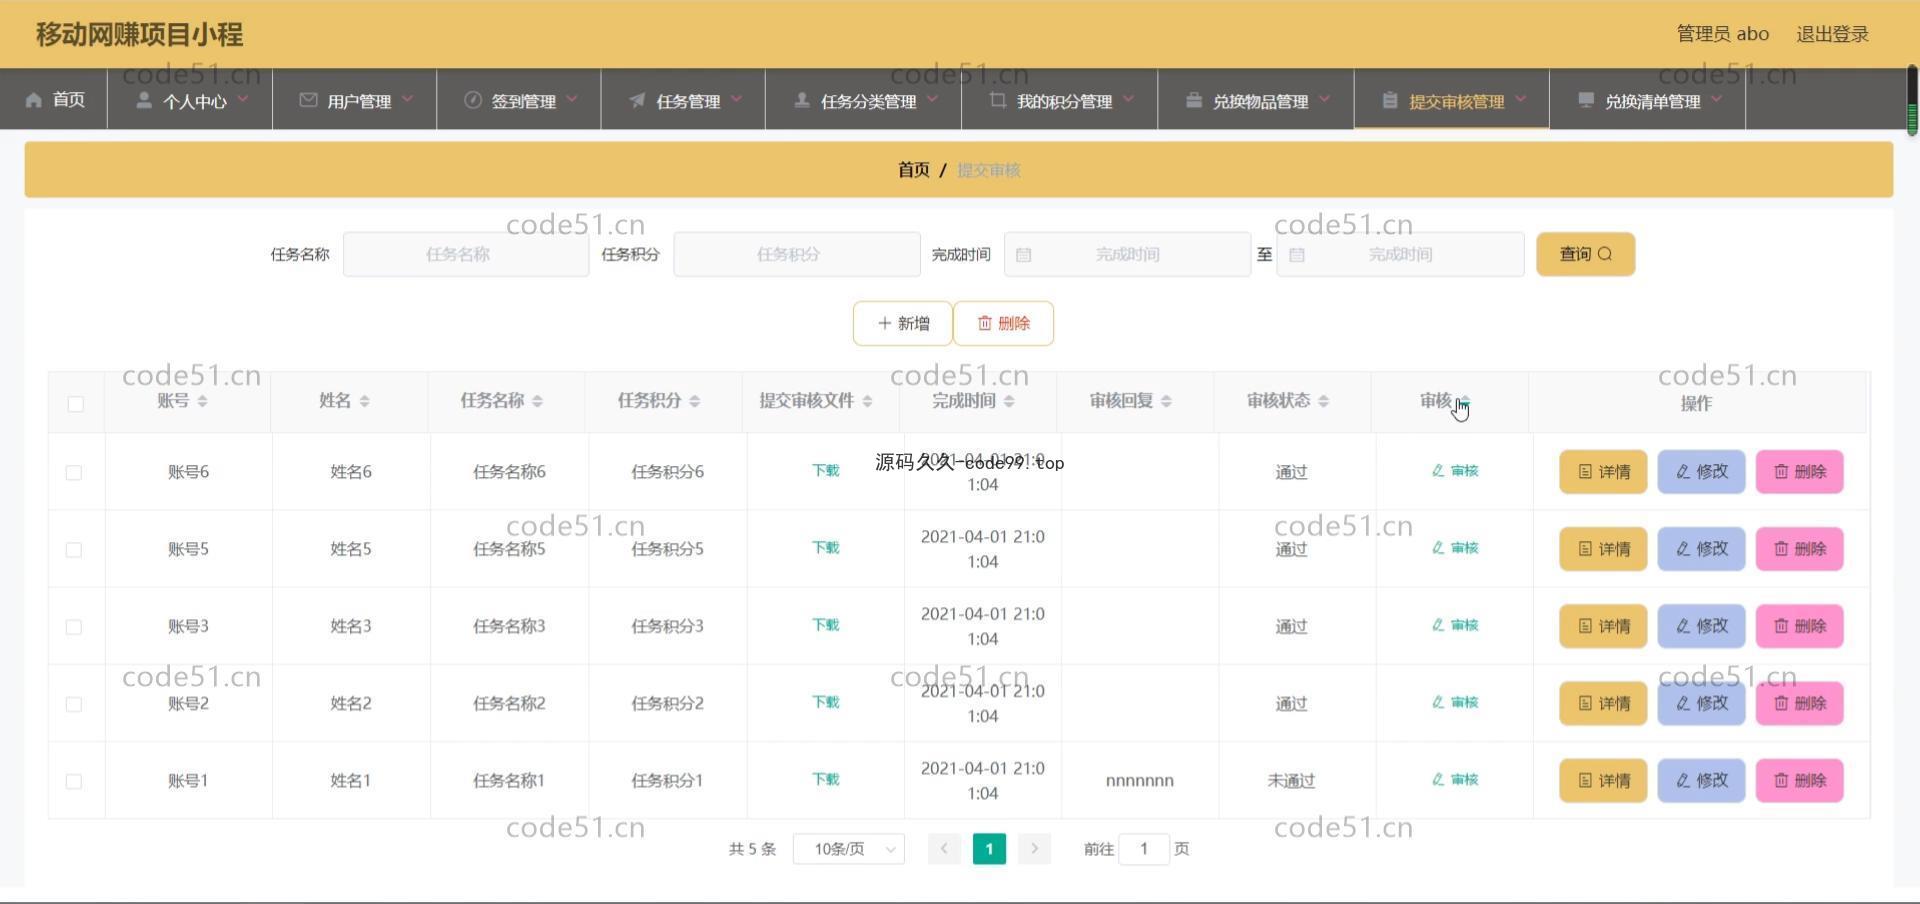The height and width of the screenshot is (904, 1920).
Task: Sort table by 提交审核文件 column arrows
Action: pos(867,401)
